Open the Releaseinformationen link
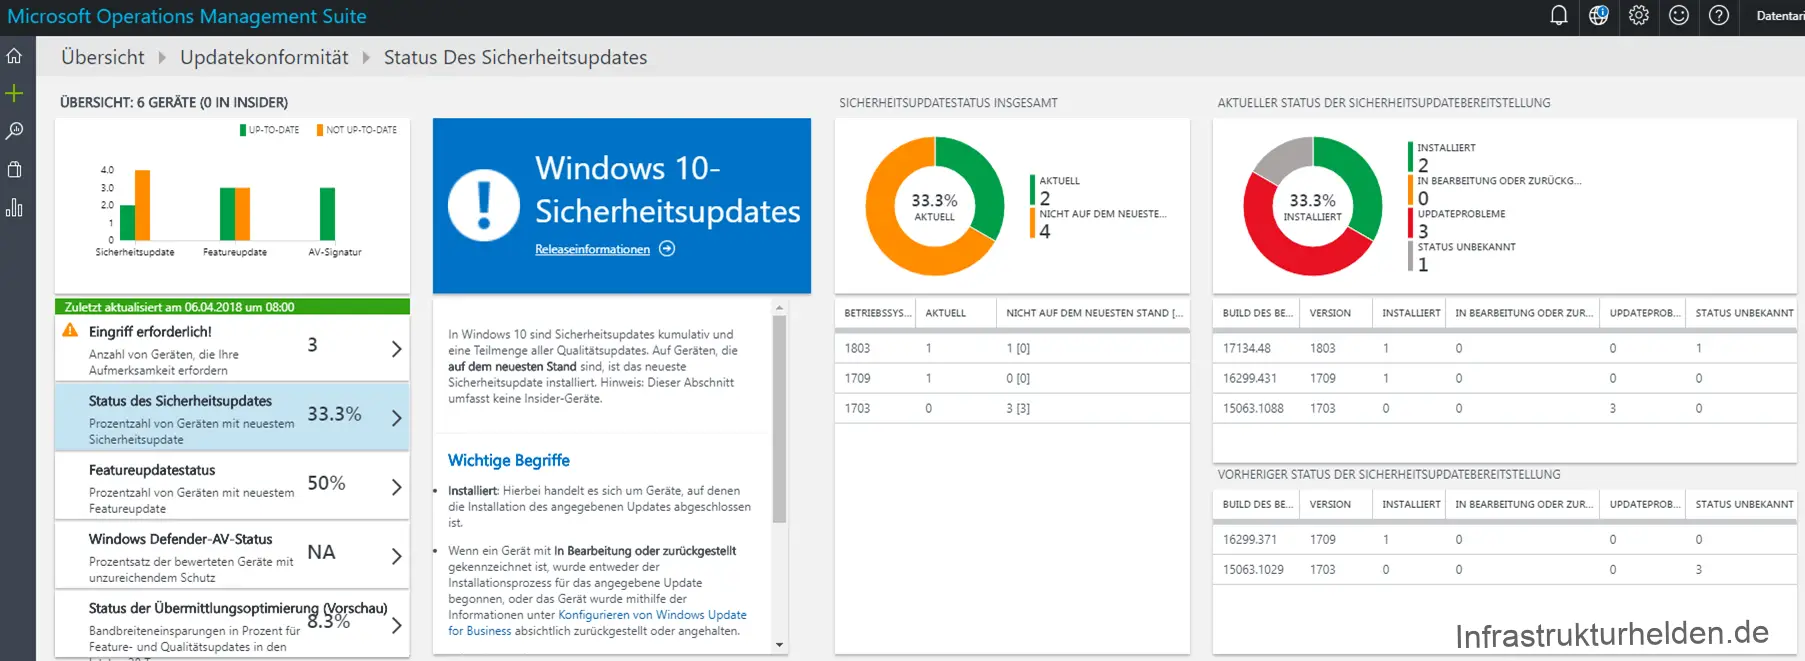Screen dimensions: 1805x661 click(592, 249)
